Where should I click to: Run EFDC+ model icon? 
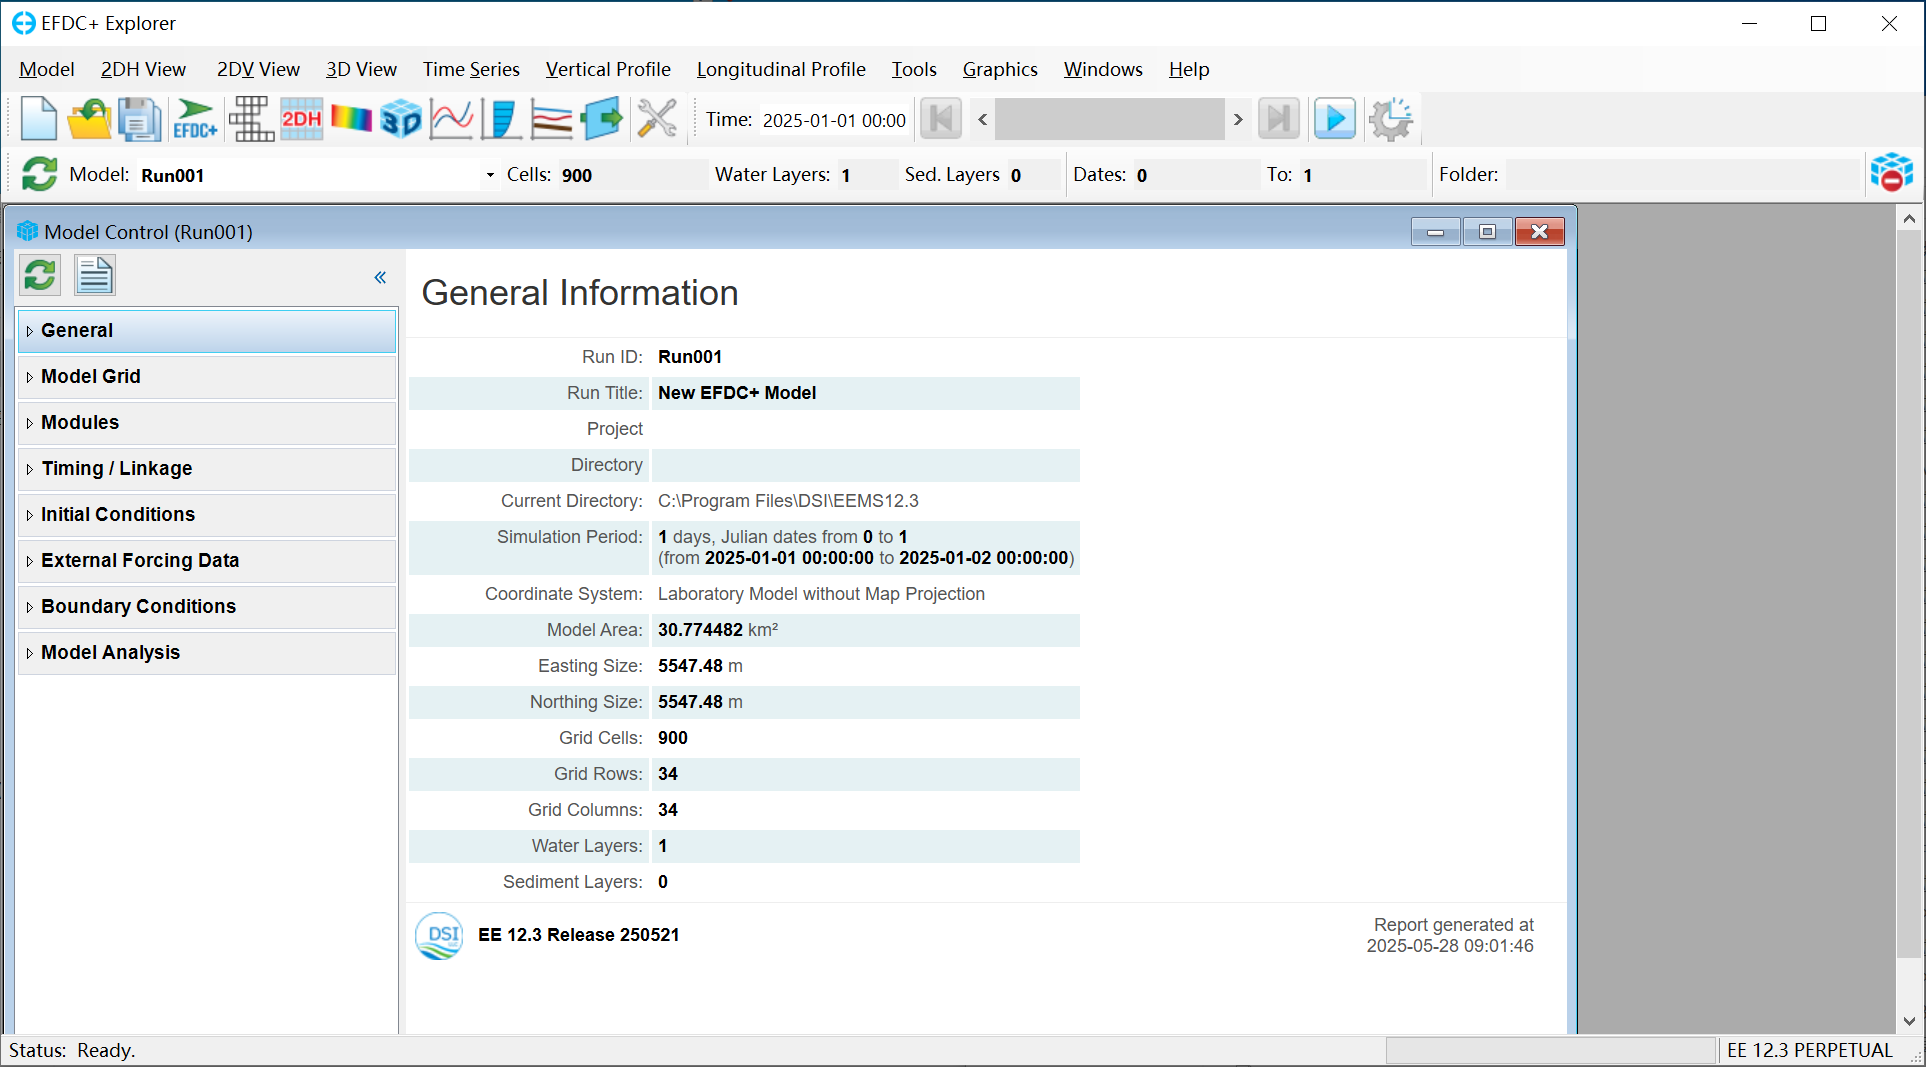195,119
